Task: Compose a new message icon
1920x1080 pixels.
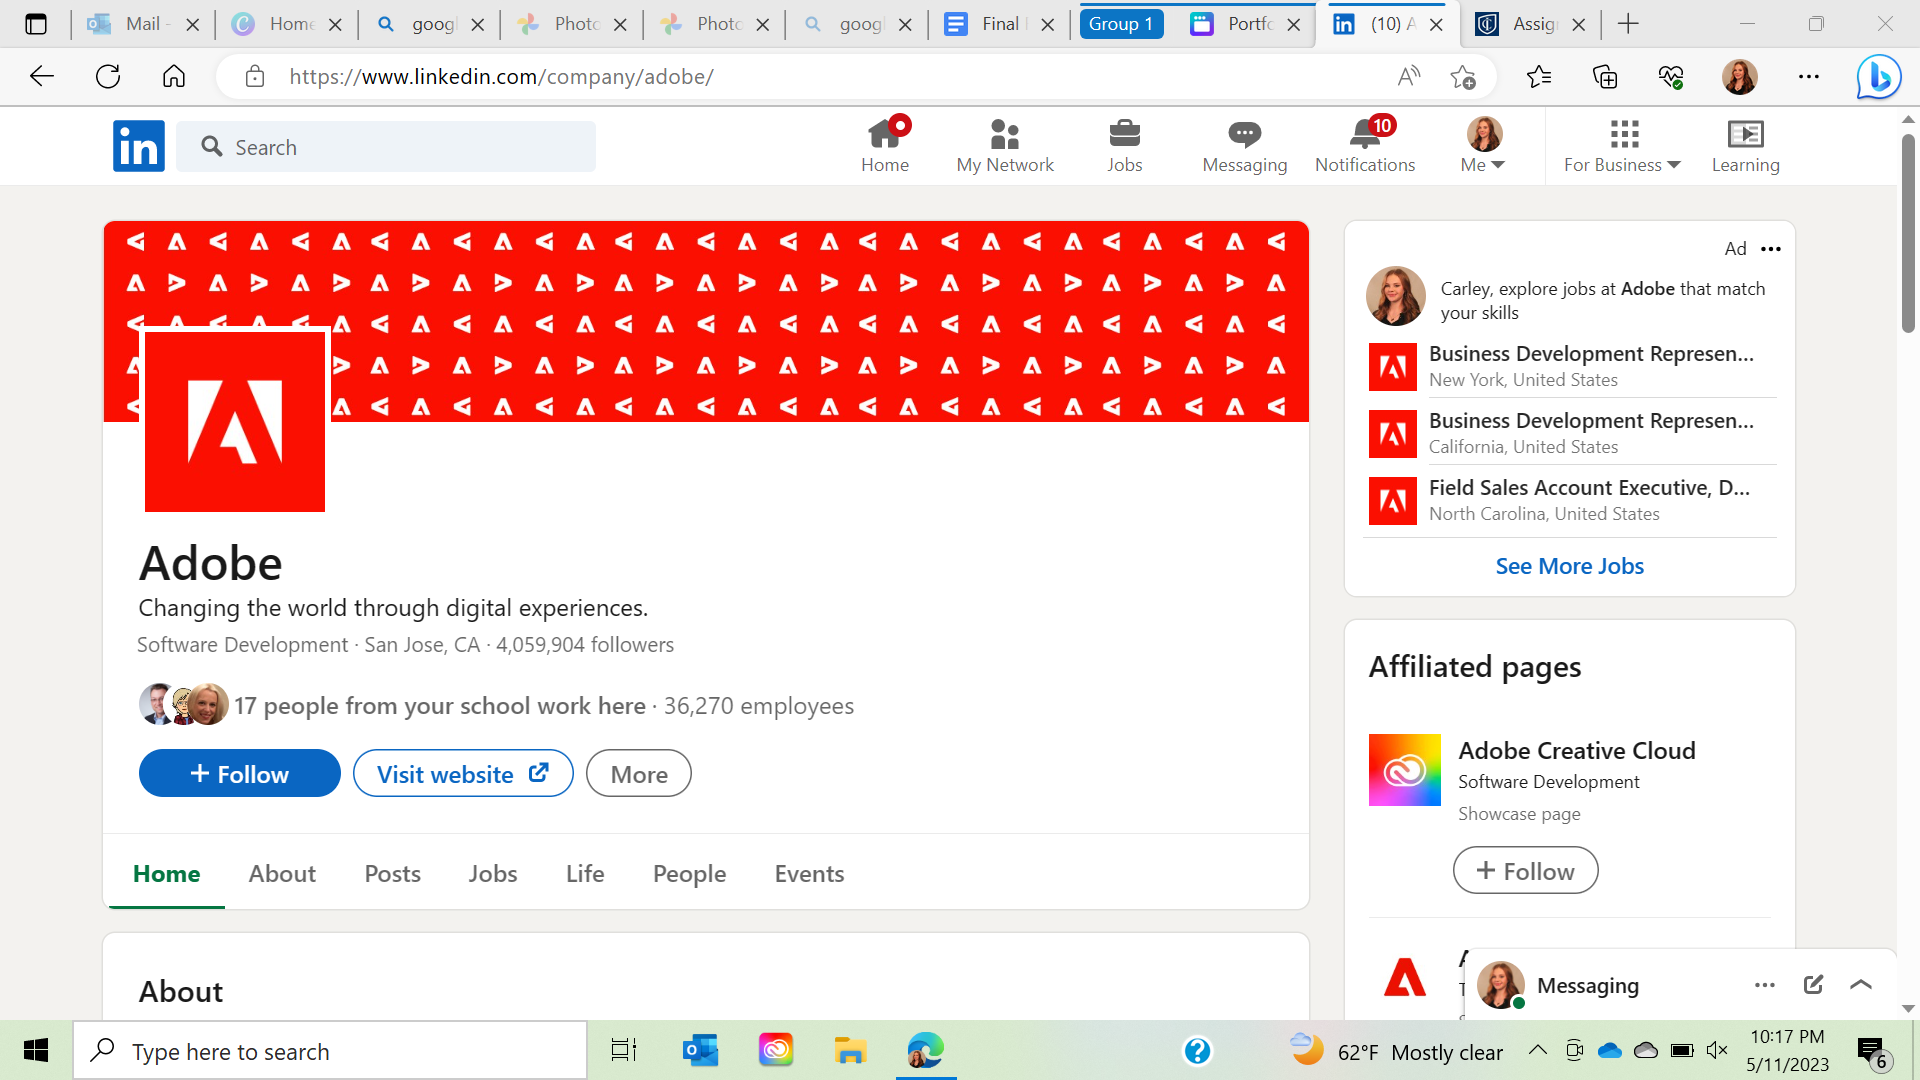Action: [x=1813, y=984]
